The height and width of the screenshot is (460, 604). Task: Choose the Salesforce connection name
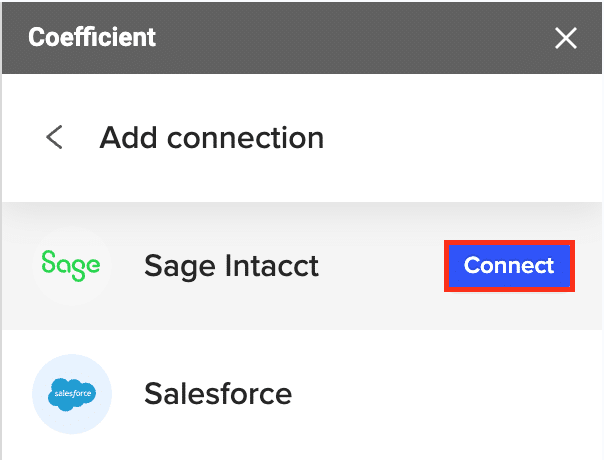[x=218, y=393]
